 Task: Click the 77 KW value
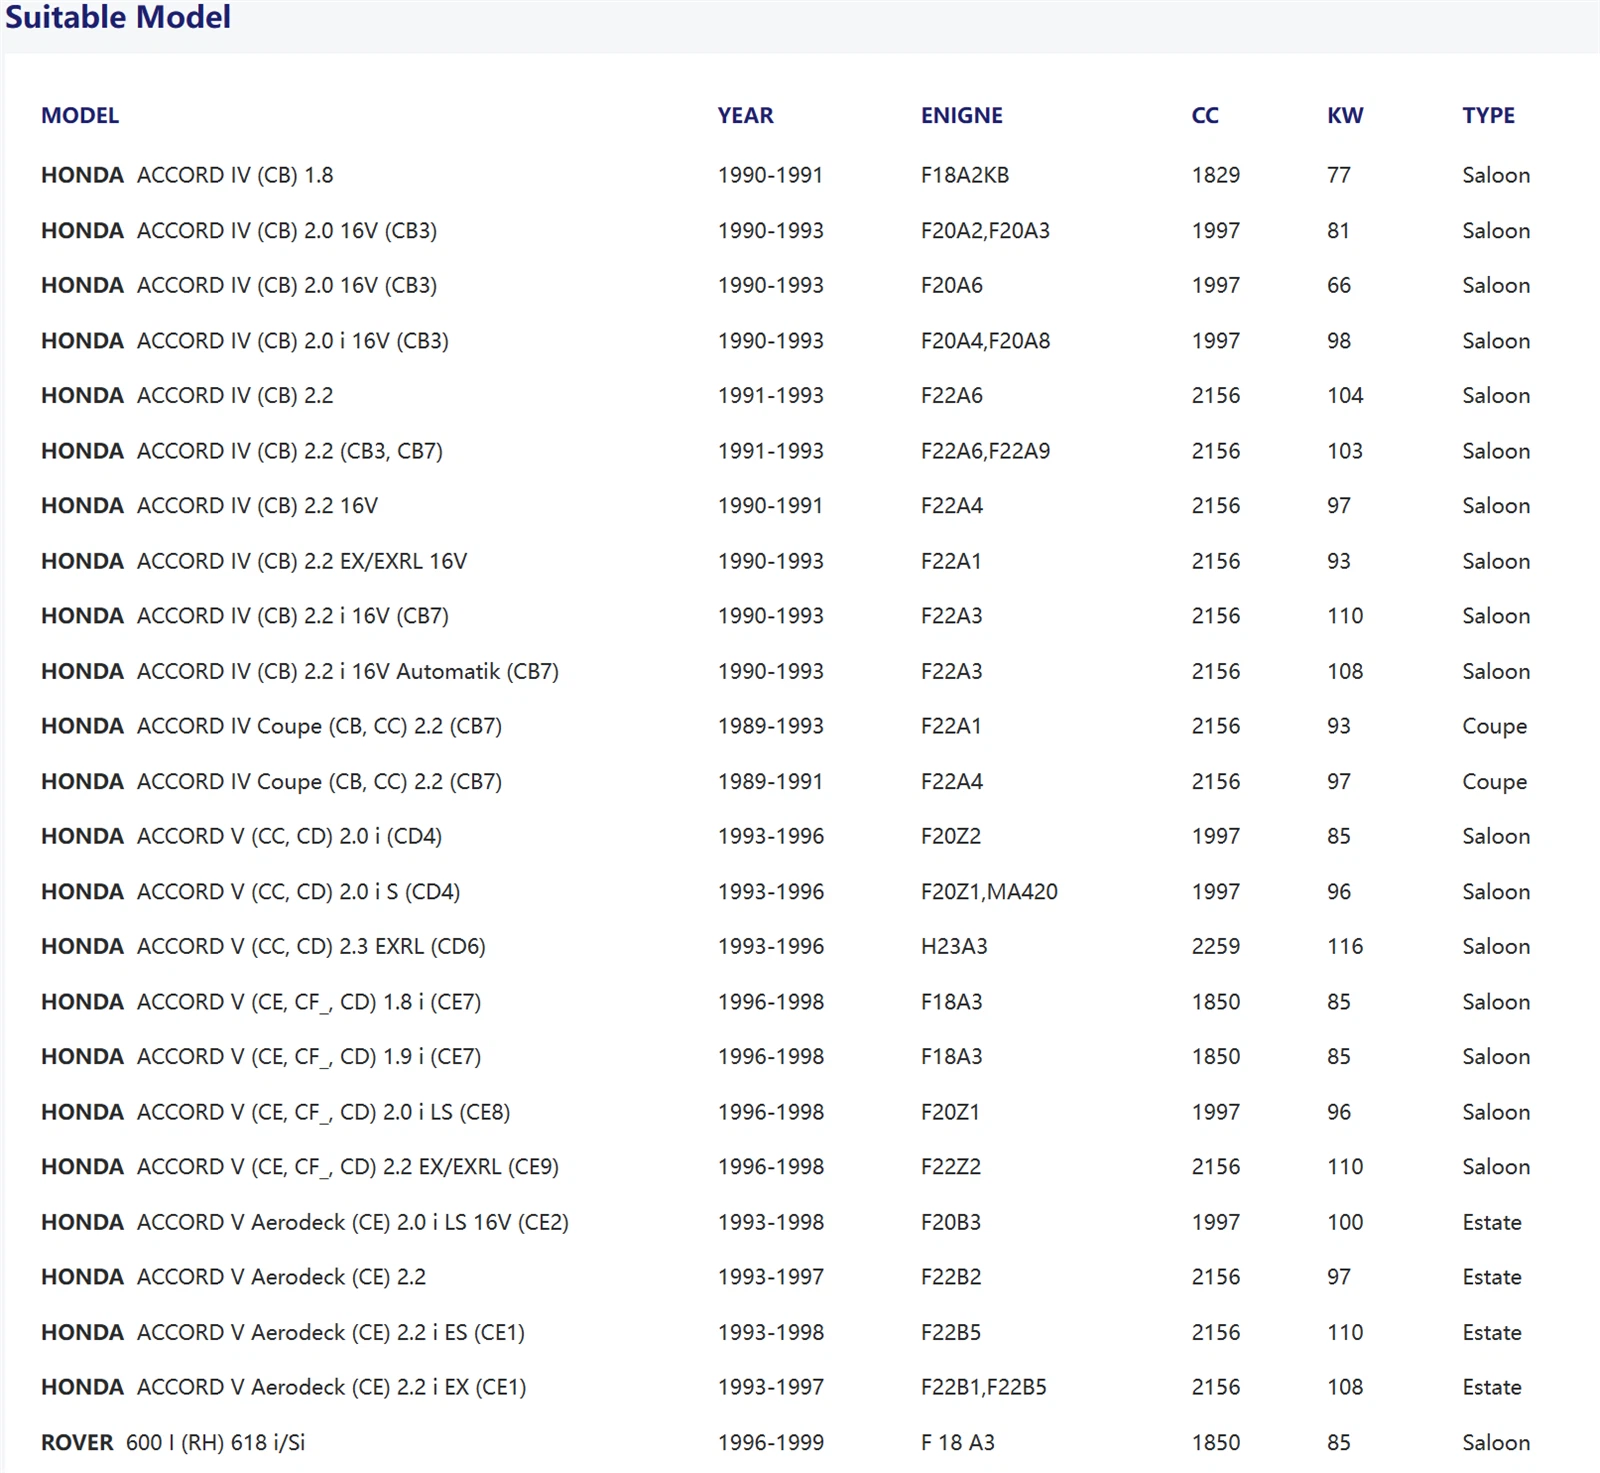click(x=1339, y=175)
